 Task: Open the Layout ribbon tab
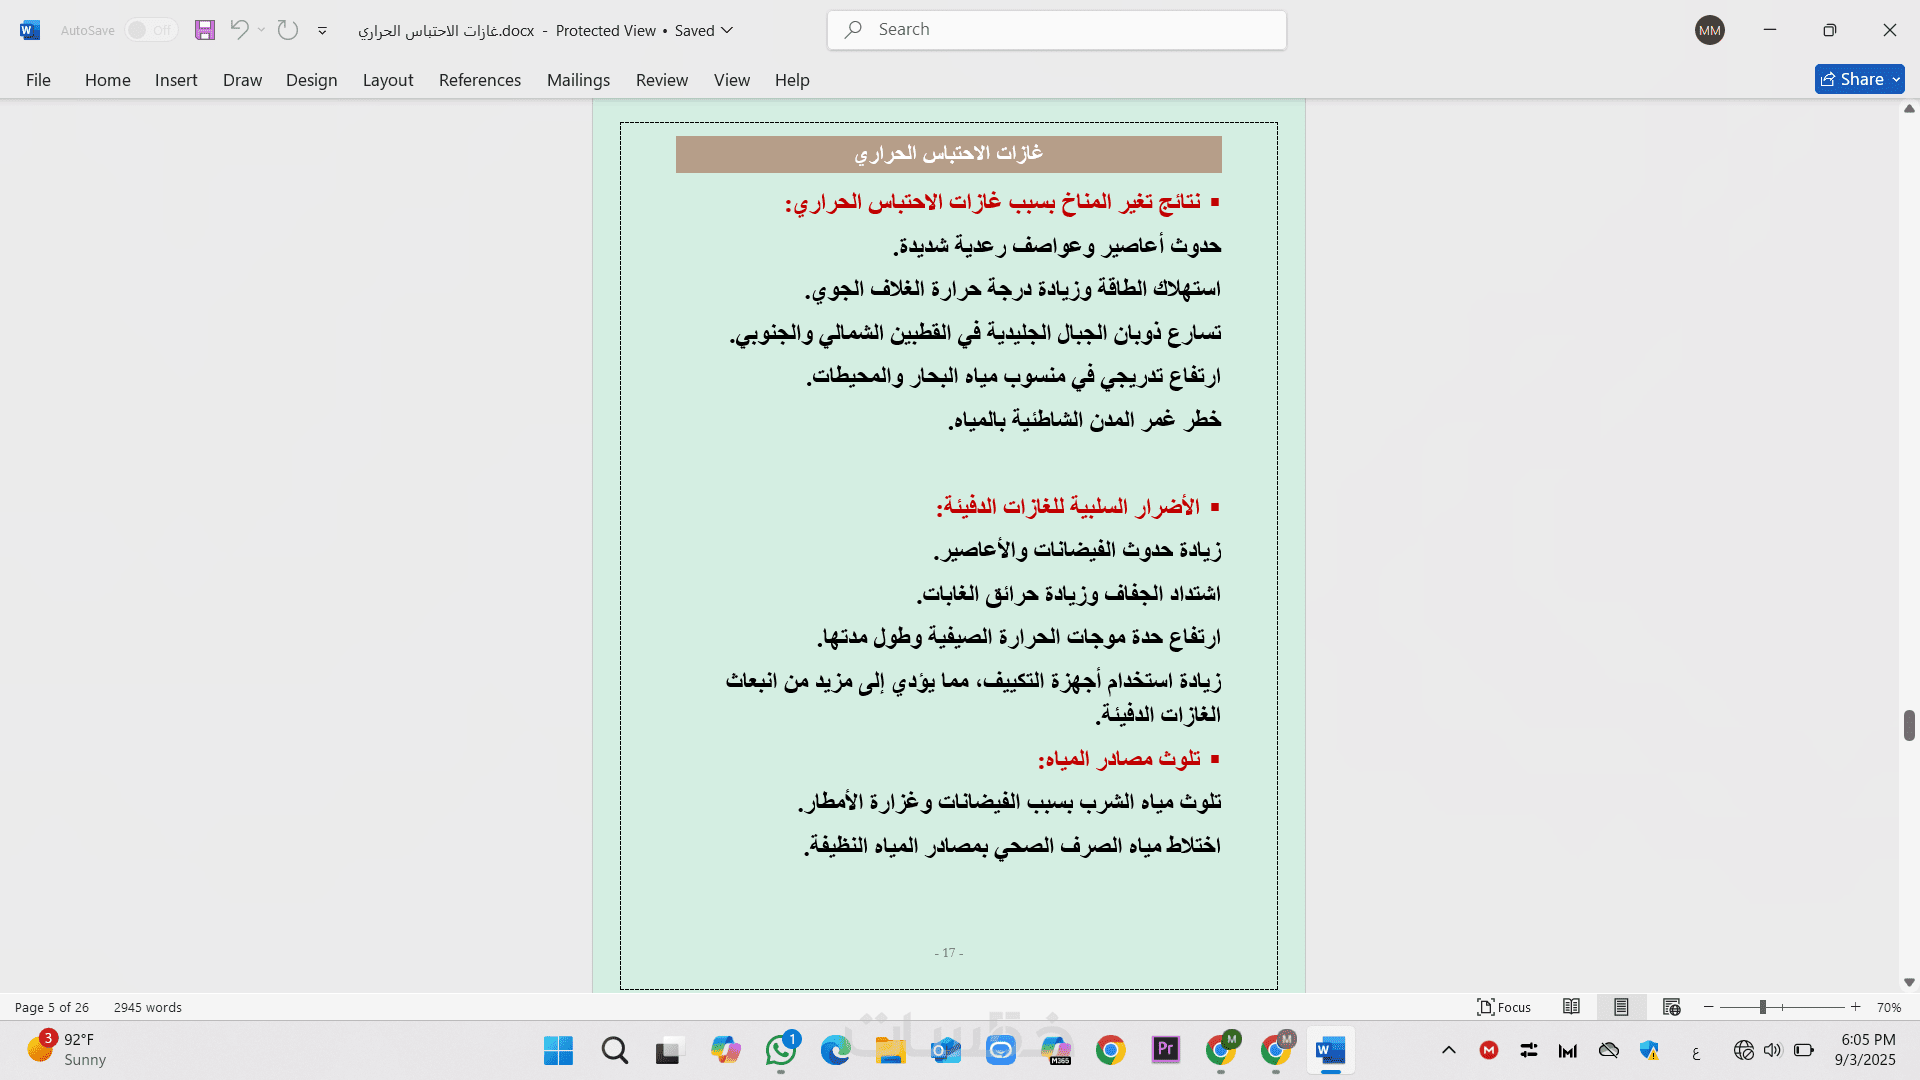(387, 80)
